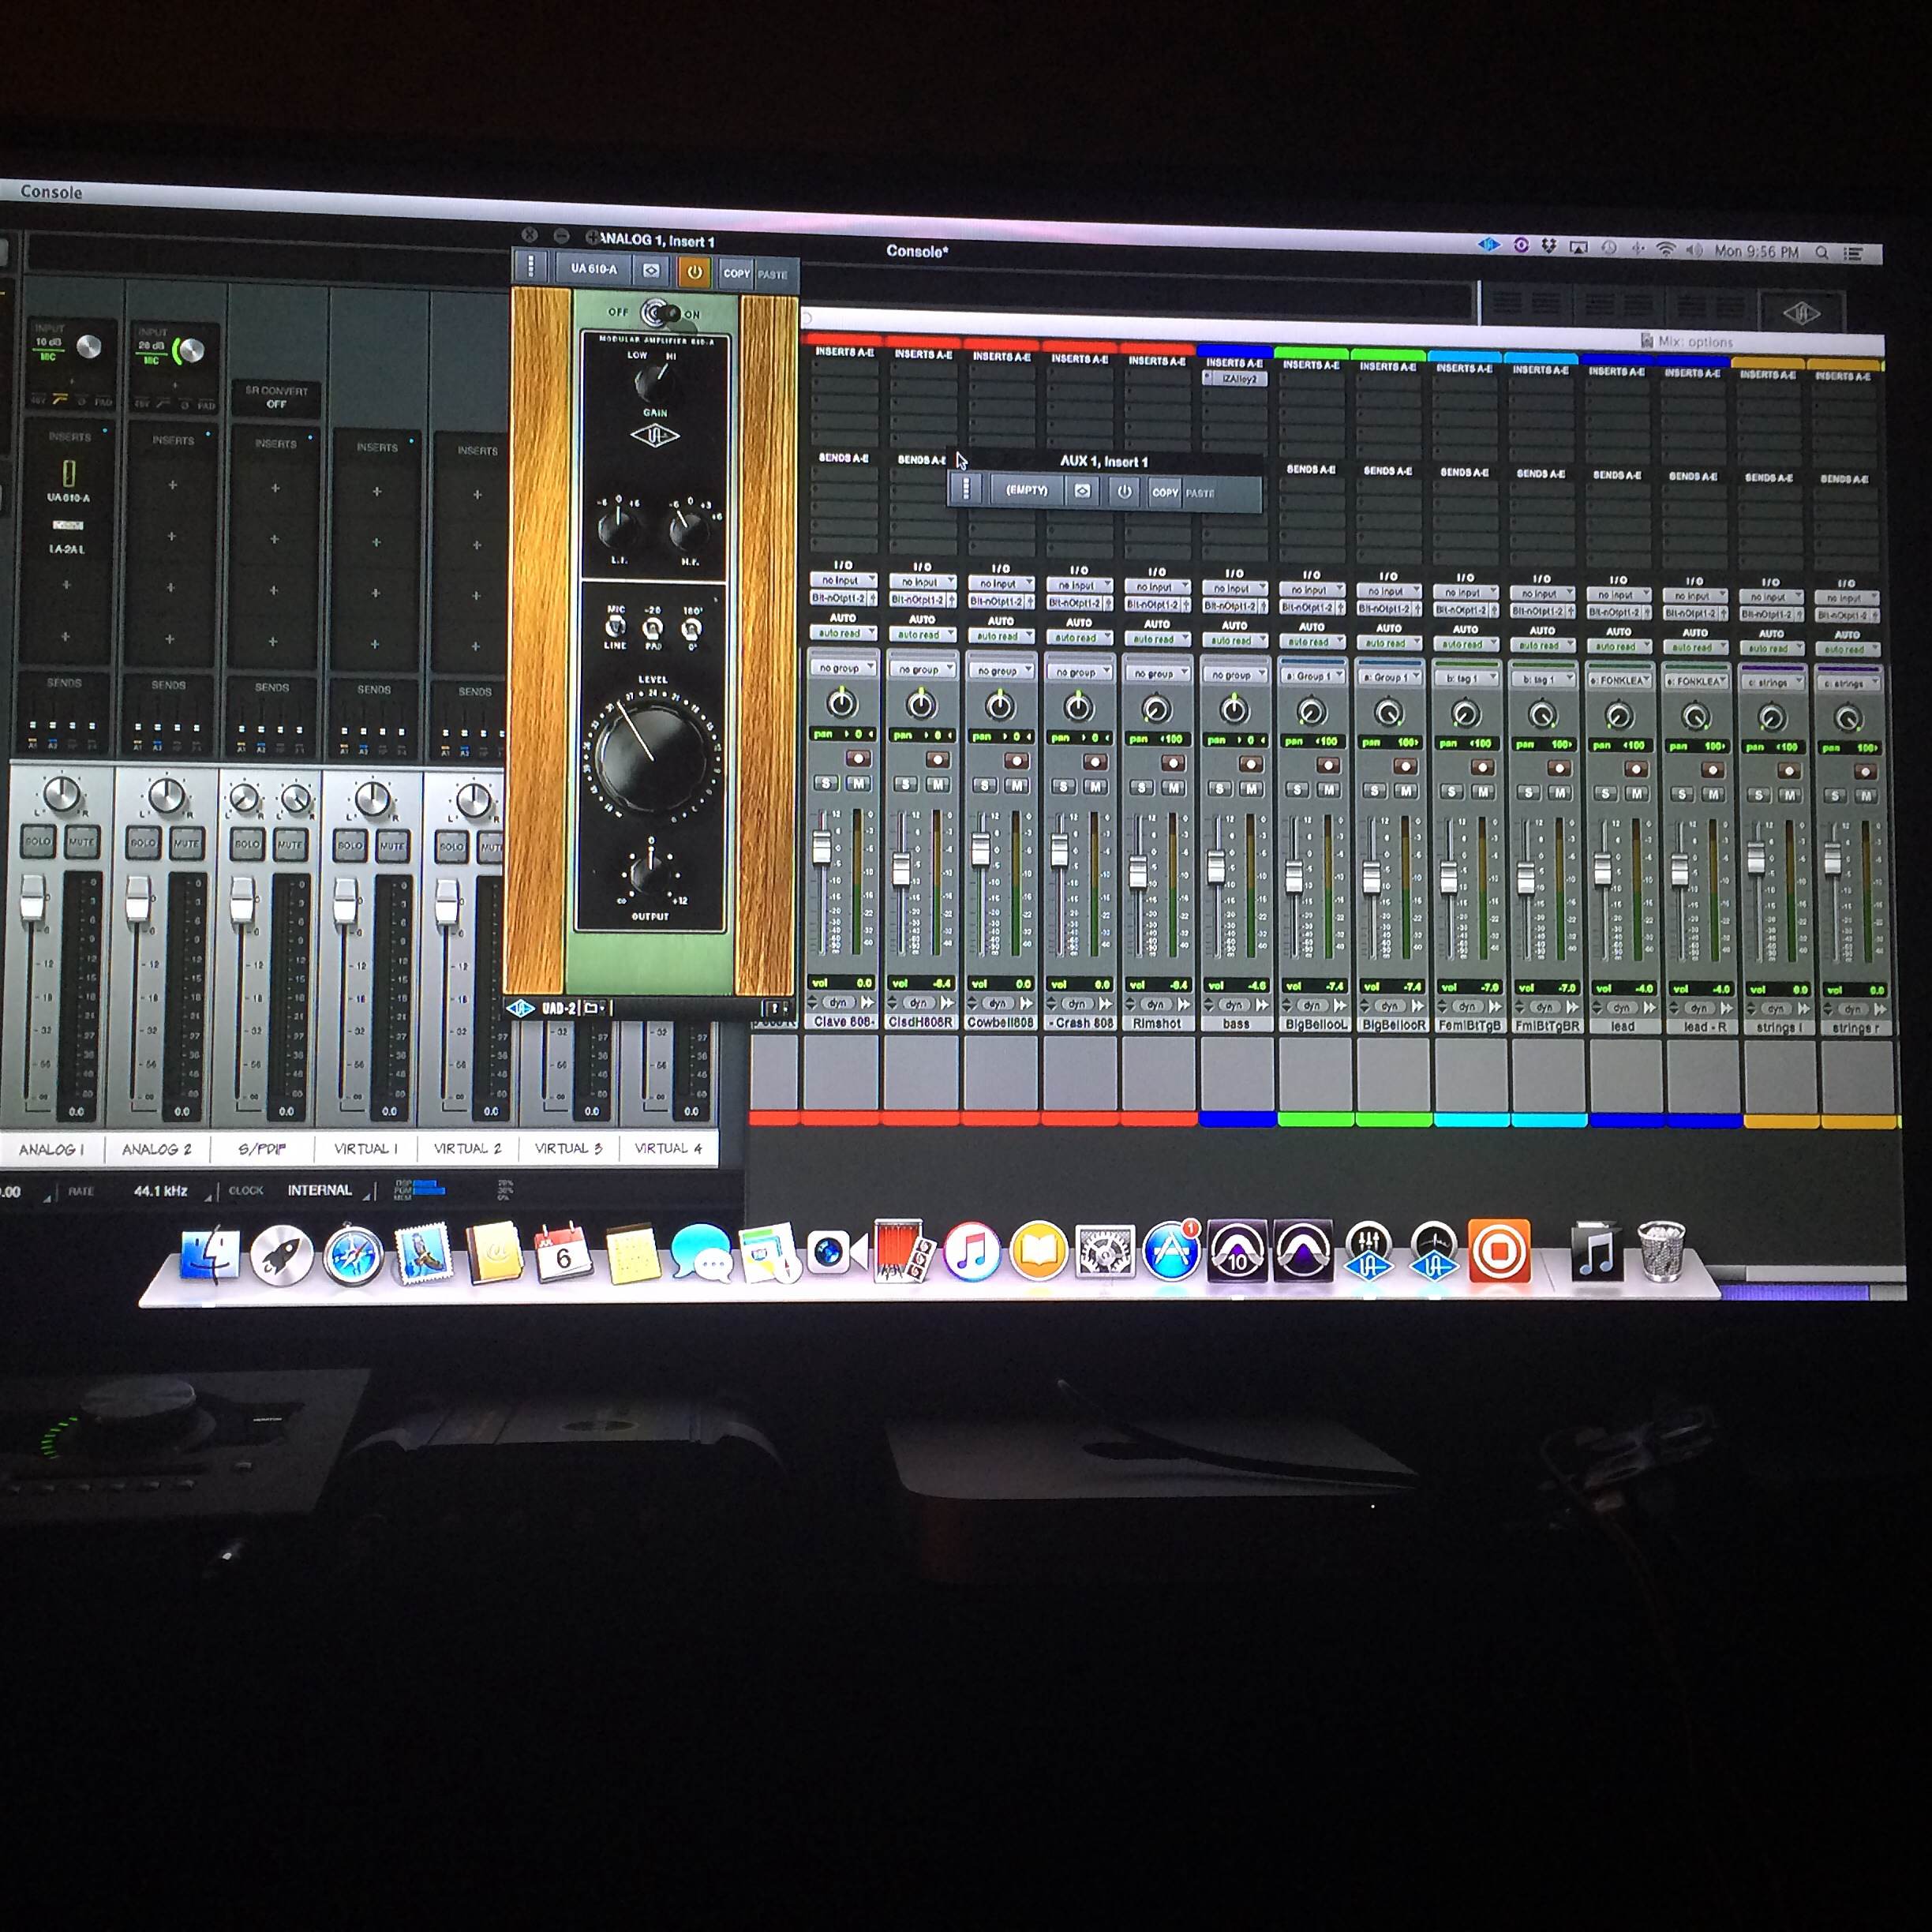Click Copy in the UA 610-A plugin header
This screenshot has height=1932, width=1932.
click(x=736, y=273)
